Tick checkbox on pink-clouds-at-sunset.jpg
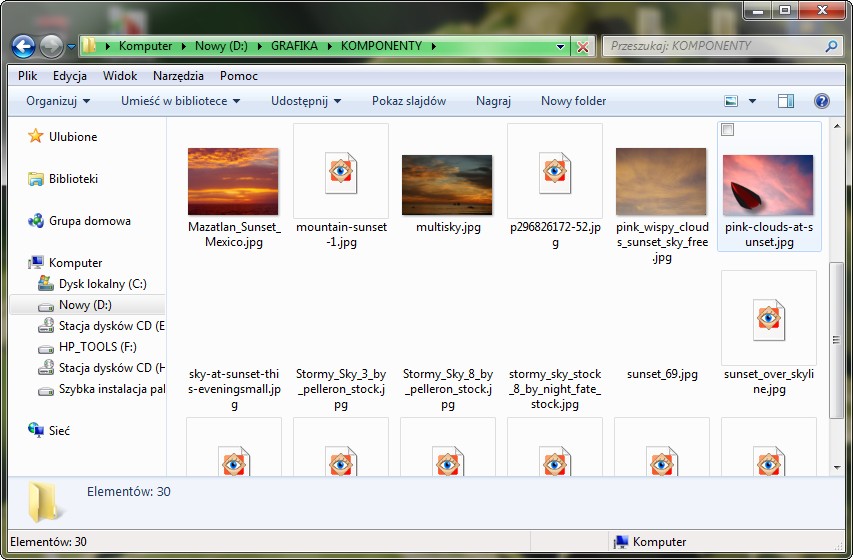This screenshot has height=560, width=853. coord(727,130)
